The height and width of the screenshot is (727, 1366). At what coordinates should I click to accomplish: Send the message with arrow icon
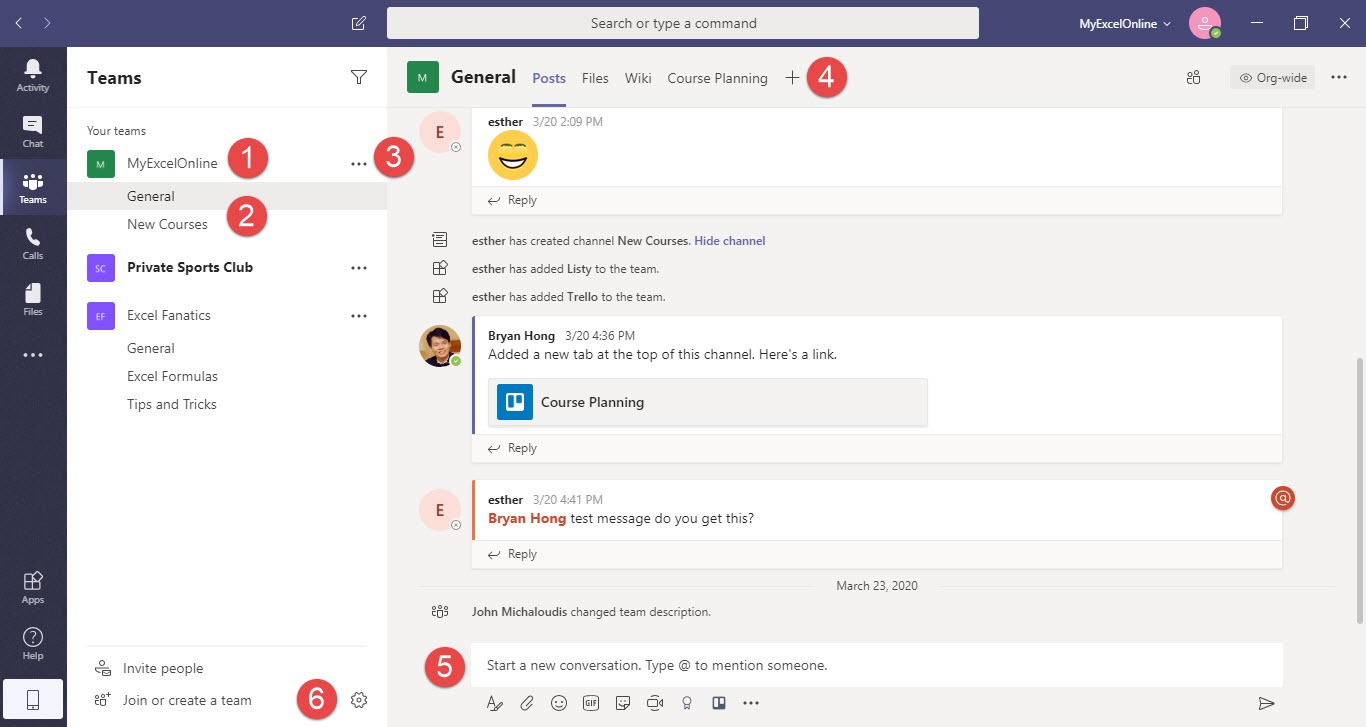point(1266,703)
